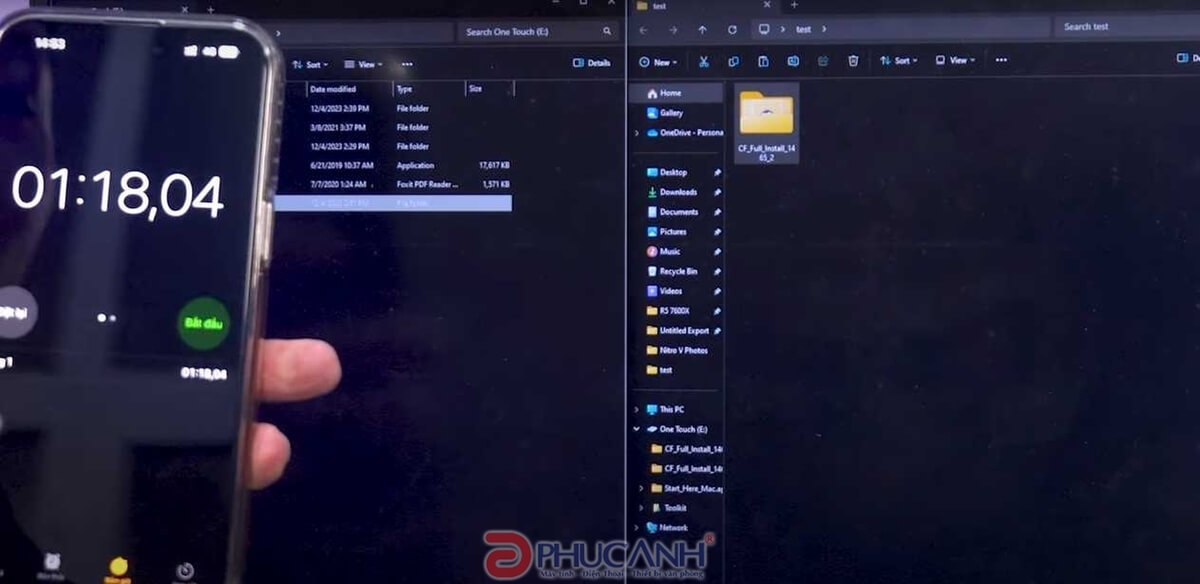Toggle the Details pane in One Touch window
1200x584 pixels.
coord(592,63)
